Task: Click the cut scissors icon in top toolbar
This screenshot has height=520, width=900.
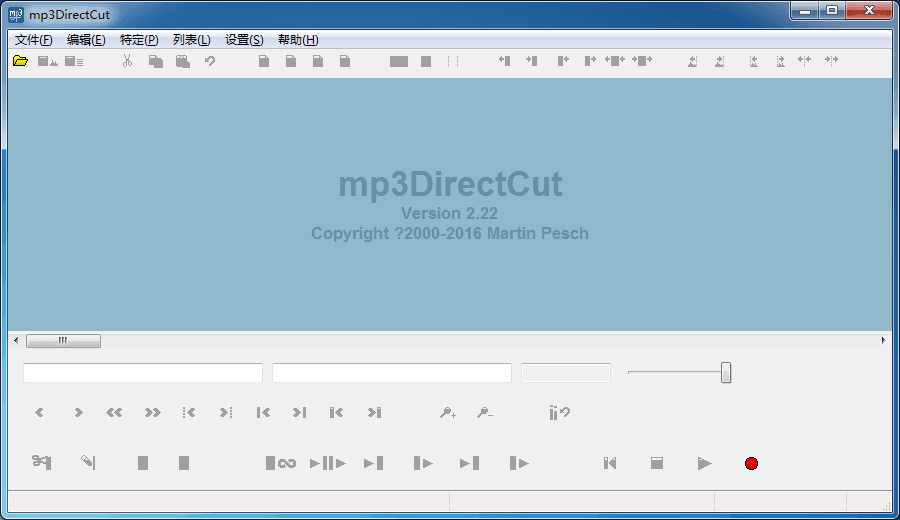Action: pyautogui.click(x=127, y=61)
